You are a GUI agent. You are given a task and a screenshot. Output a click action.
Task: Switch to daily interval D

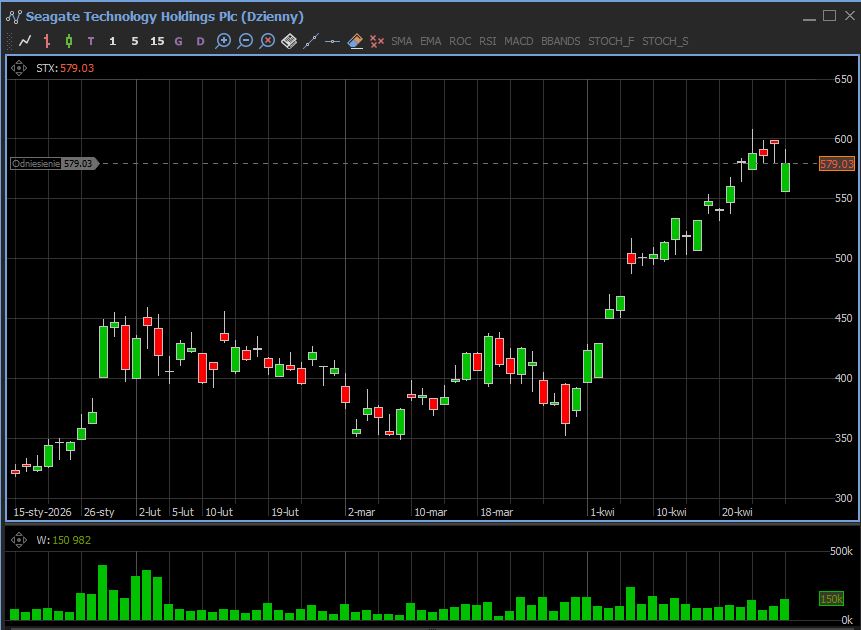(x=200, y=41)
